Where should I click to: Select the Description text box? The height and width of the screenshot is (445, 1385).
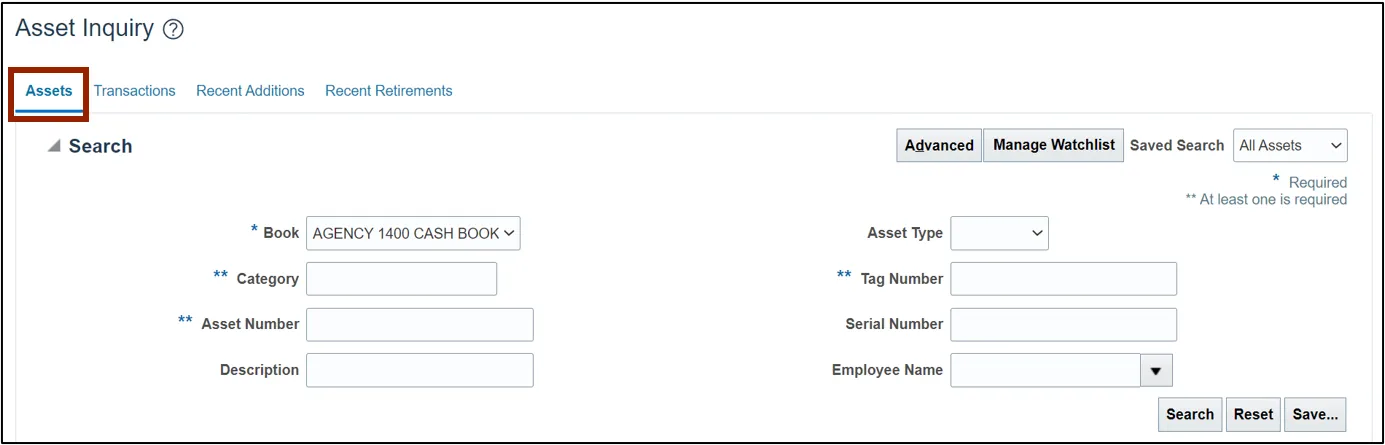tap(419, 370)
